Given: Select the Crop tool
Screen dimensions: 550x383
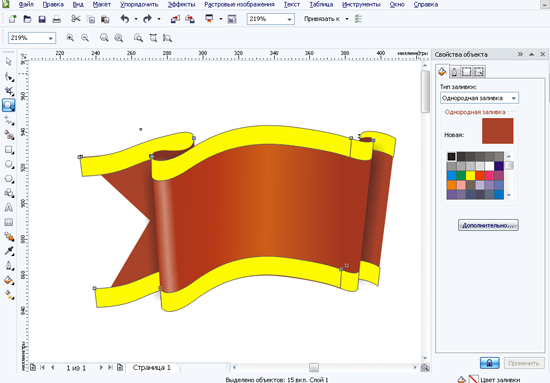Looking at the screenshot, I should (x=9, y=91).
